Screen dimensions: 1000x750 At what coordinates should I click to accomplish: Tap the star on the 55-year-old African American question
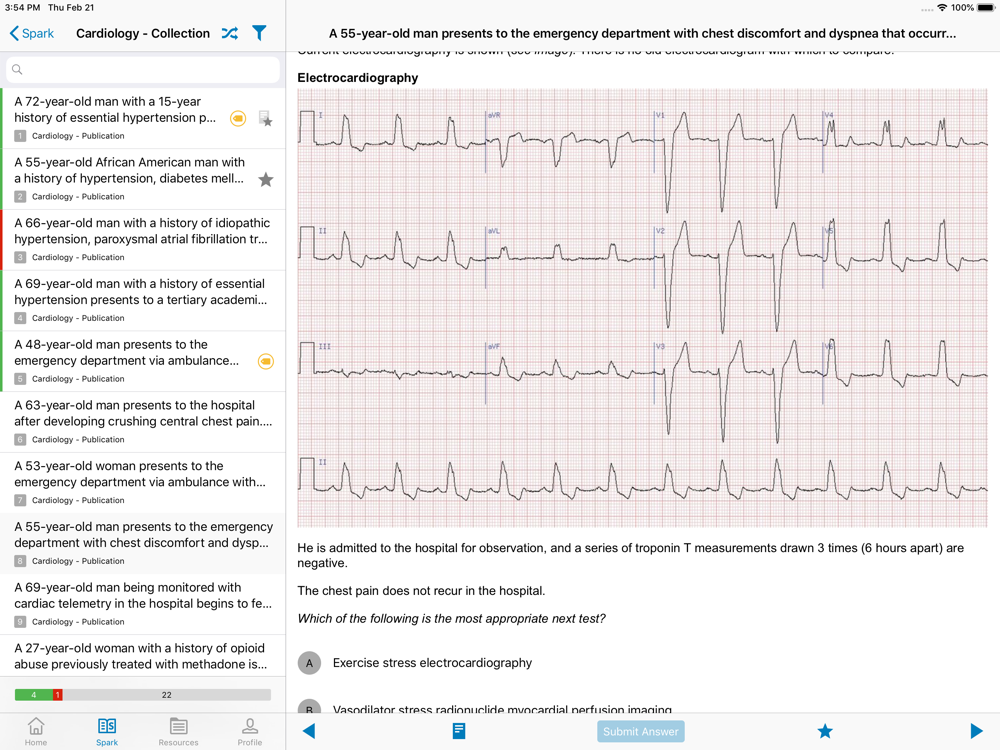pos(266,180)
